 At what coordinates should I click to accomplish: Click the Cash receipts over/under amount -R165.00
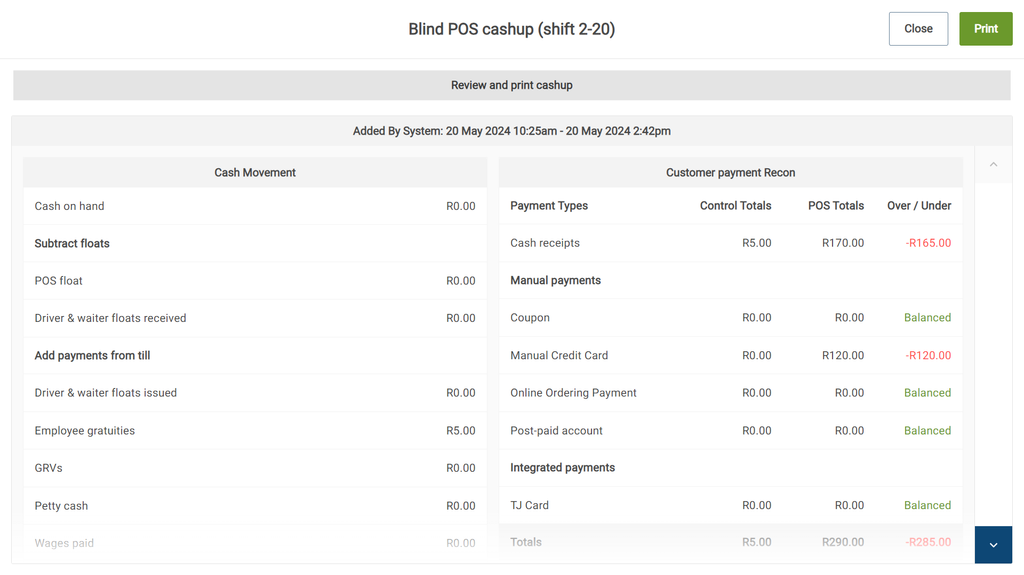pyautogui.click(x=928, y=243)
